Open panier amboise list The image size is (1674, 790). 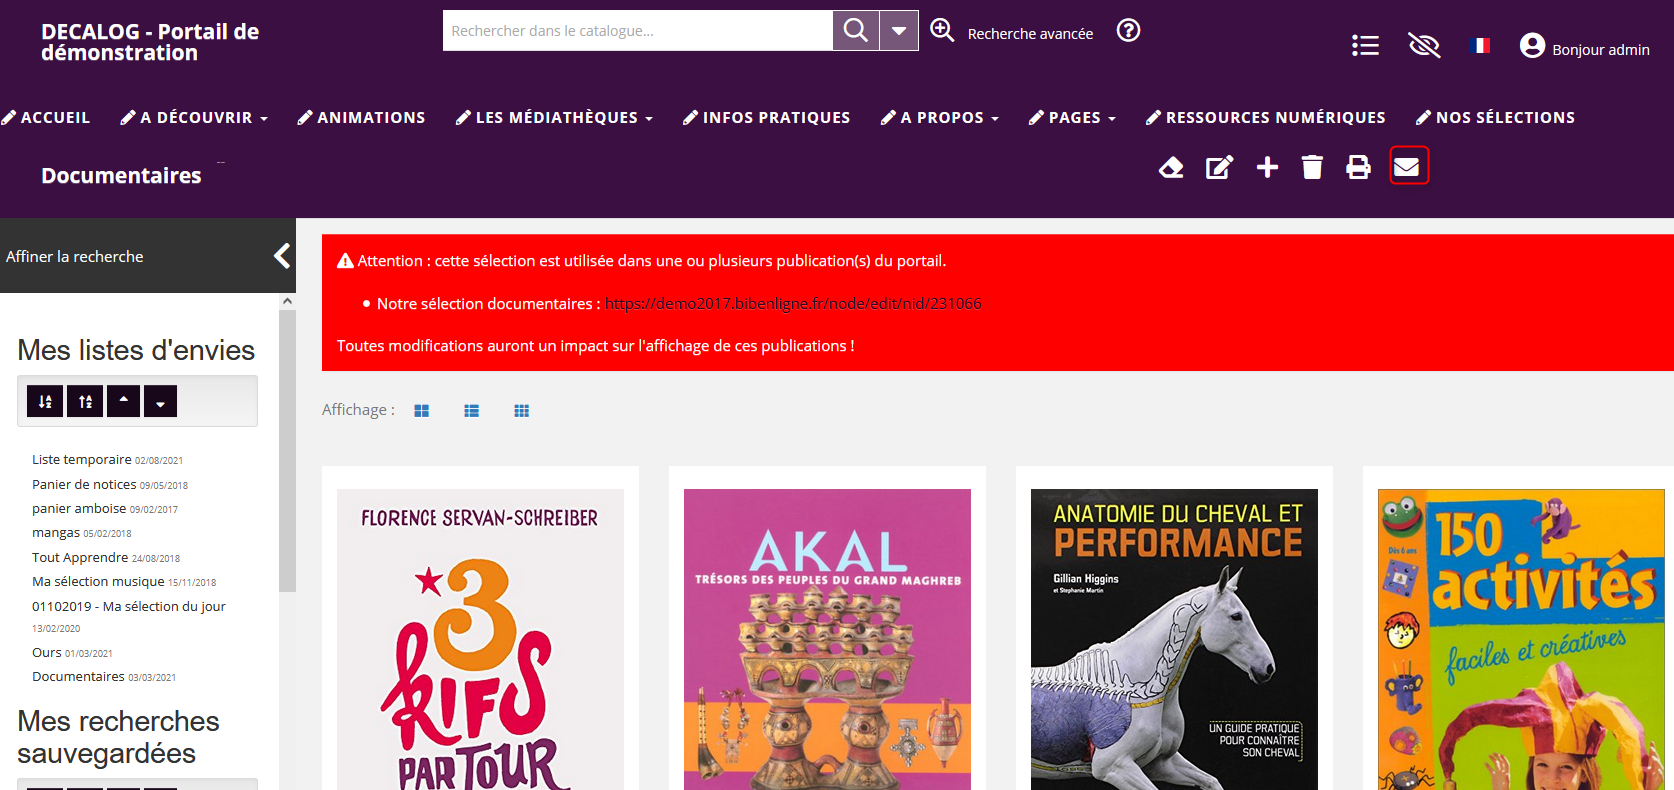point(79,508)
